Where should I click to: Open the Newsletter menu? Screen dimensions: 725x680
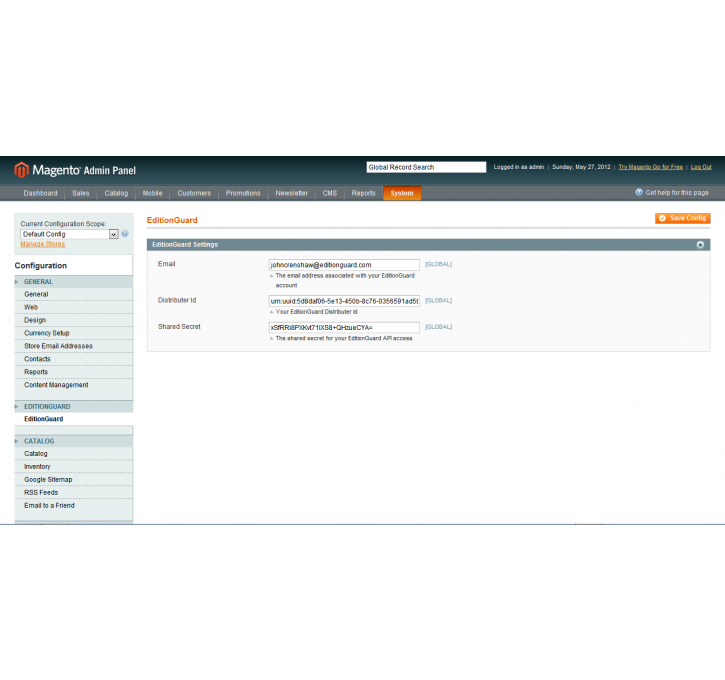(291, 193)
